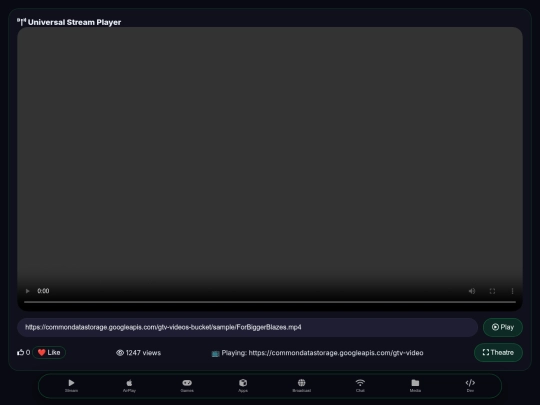
Task: Enable Theatre mode
Action: [x=498, y=352]
